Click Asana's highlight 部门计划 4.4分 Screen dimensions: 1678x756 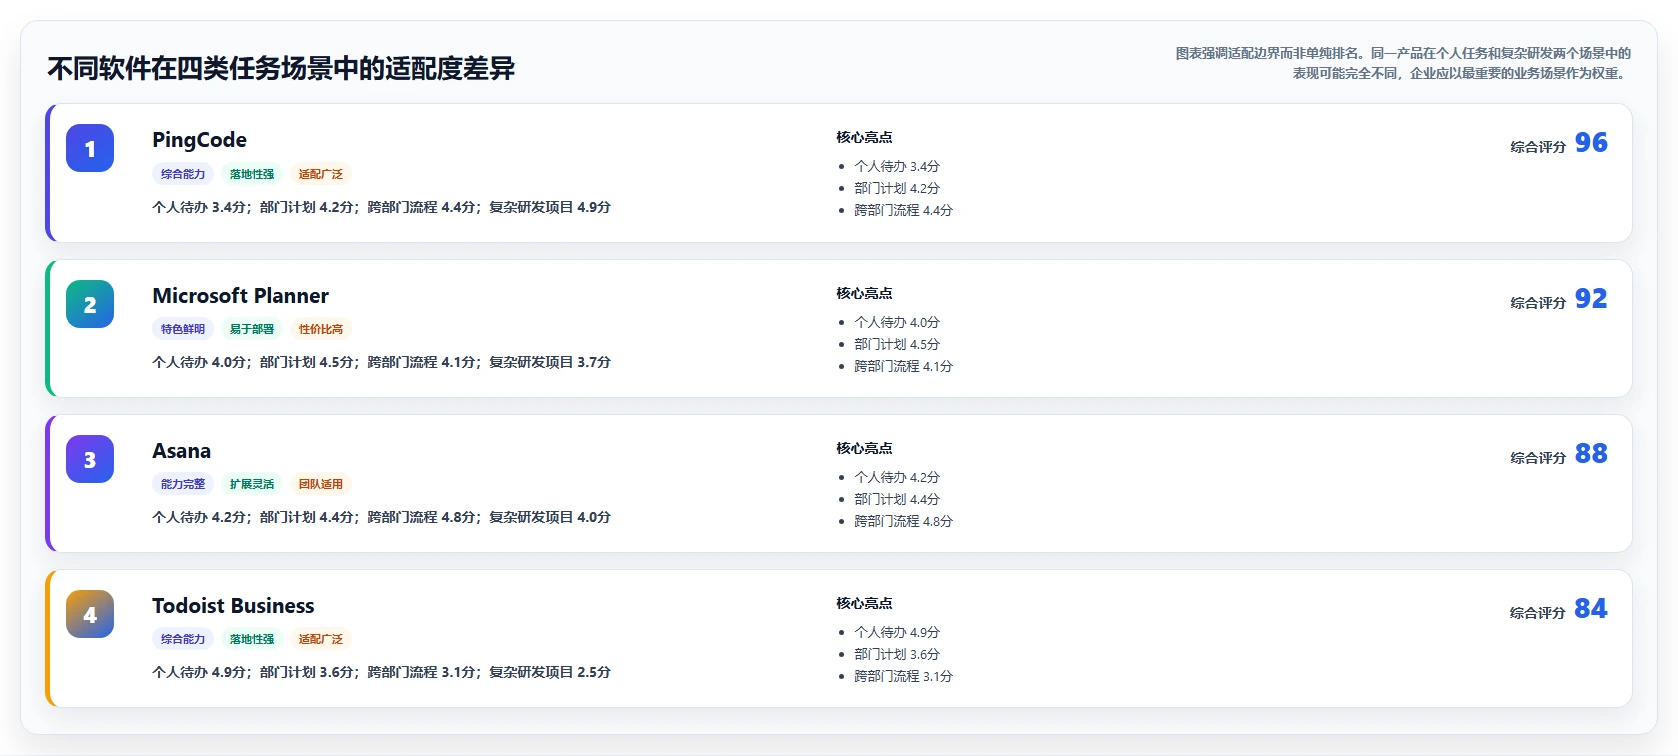coord(897,499)
